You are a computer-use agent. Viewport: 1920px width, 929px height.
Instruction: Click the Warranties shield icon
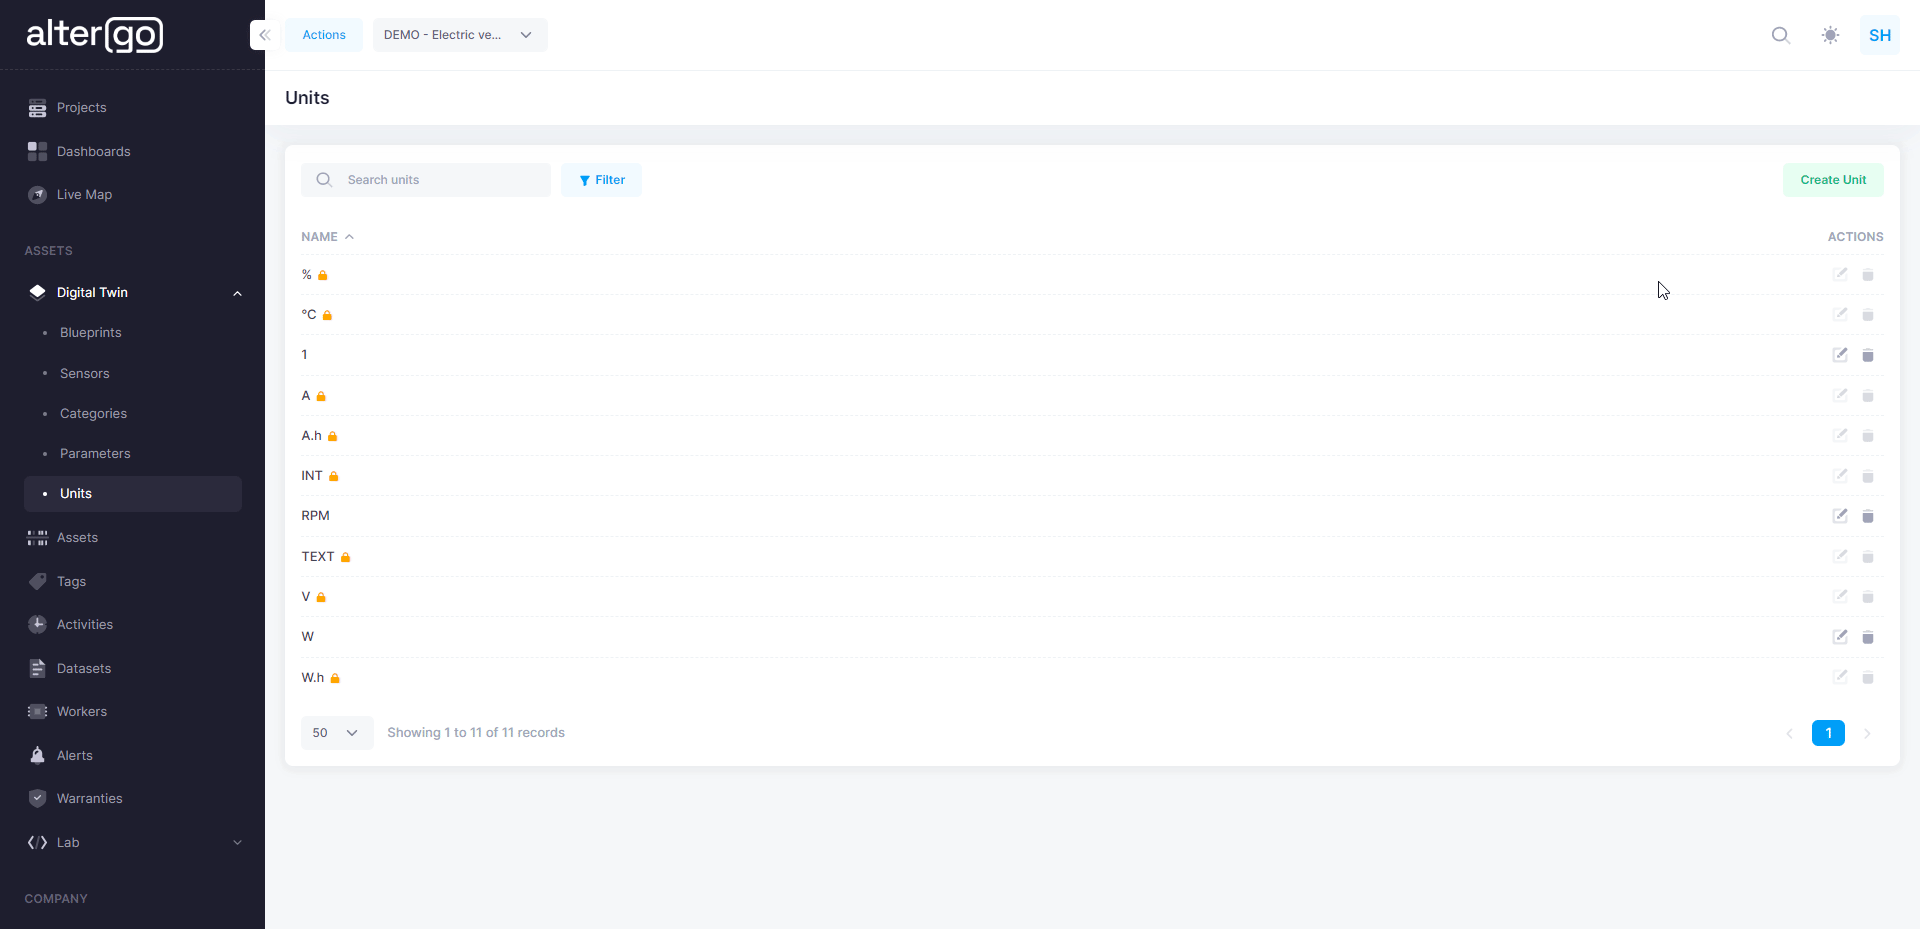coord(37,798)
